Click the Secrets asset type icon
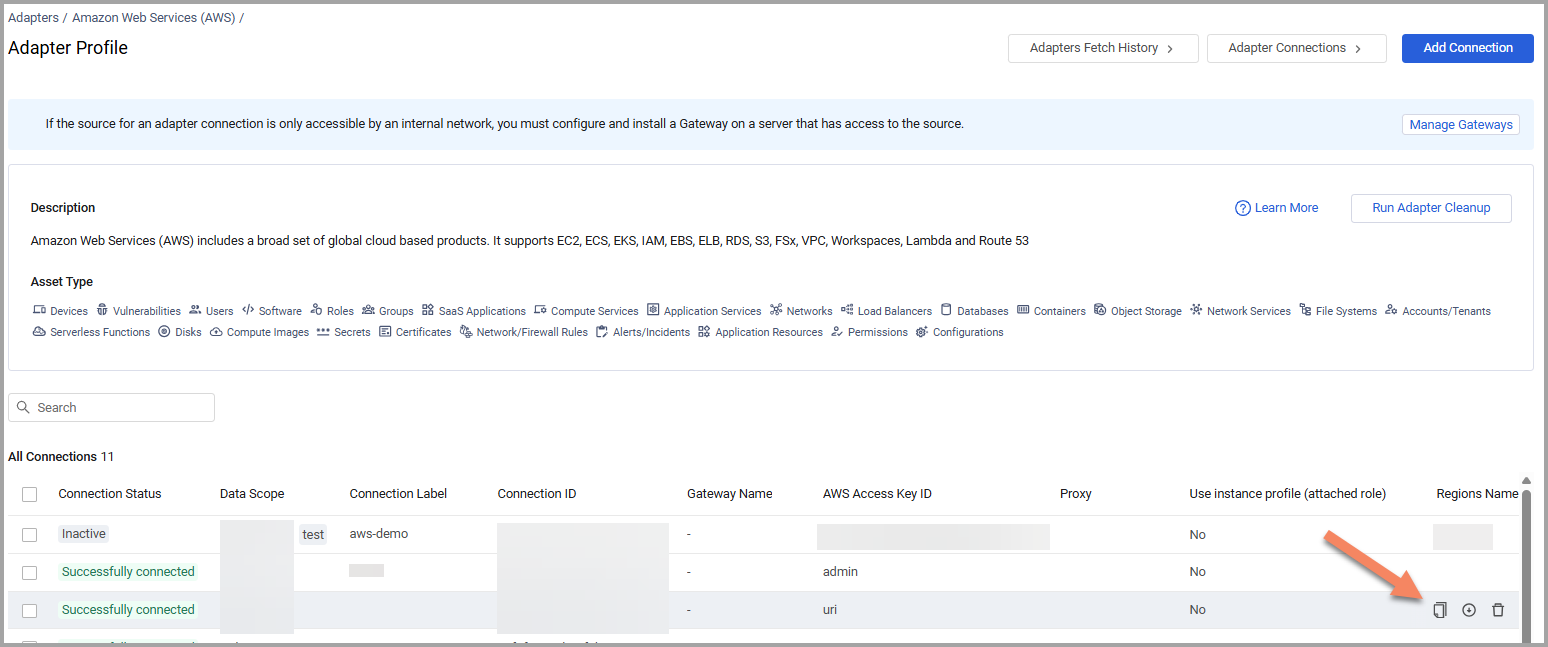 tap(323, 331)
